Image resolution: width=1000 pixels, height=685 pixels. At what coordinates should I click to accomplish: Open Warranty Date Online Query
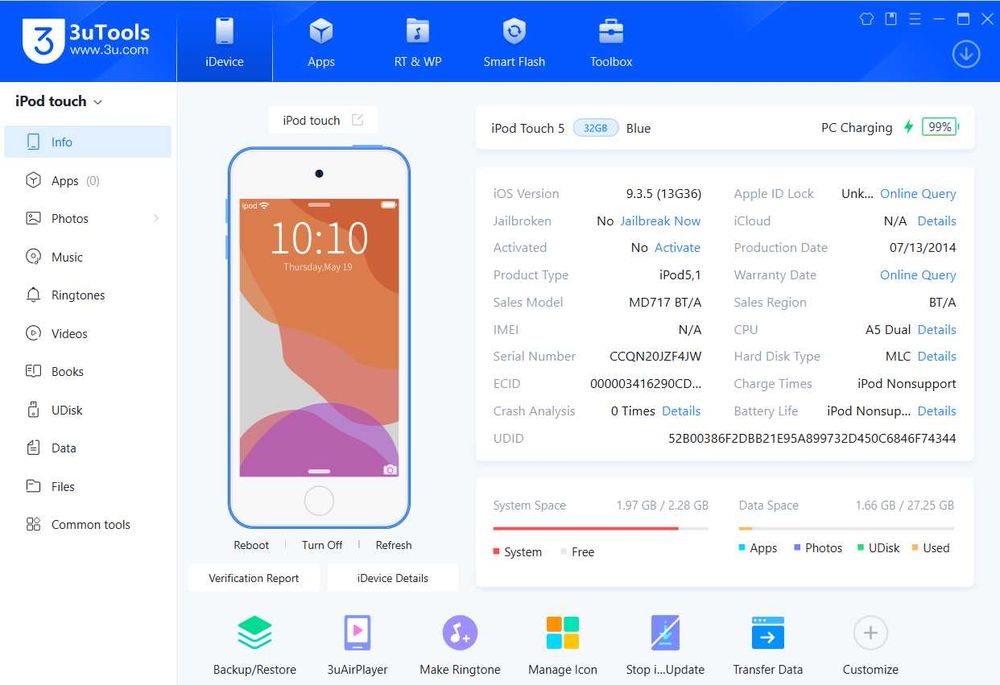point(918,275)
